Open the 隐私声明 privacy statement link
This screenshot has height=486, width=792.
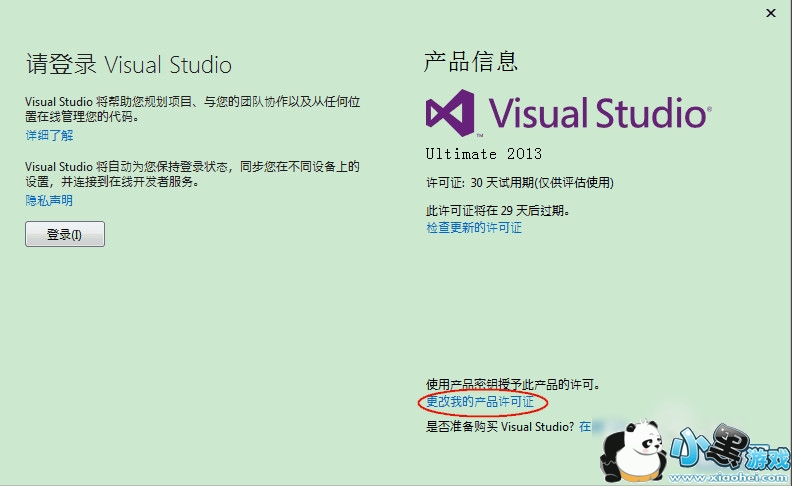(x=49, y=201)
